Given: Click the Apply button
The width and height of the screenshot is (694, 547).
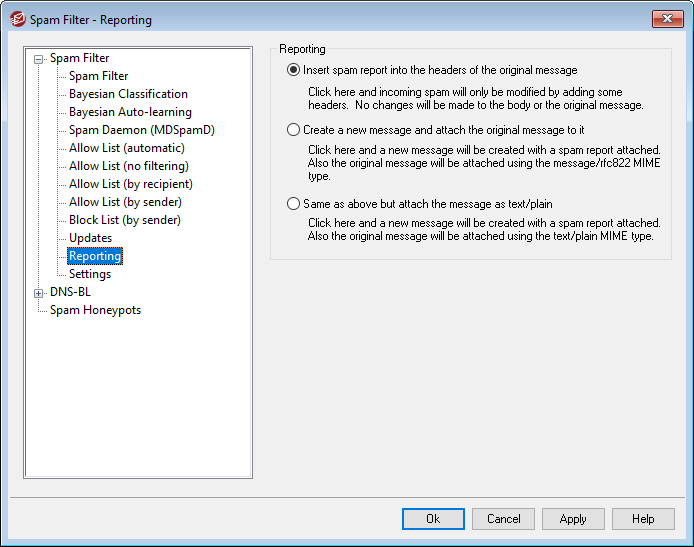Looking at the screenshot, I should click(x=573, y=519).
